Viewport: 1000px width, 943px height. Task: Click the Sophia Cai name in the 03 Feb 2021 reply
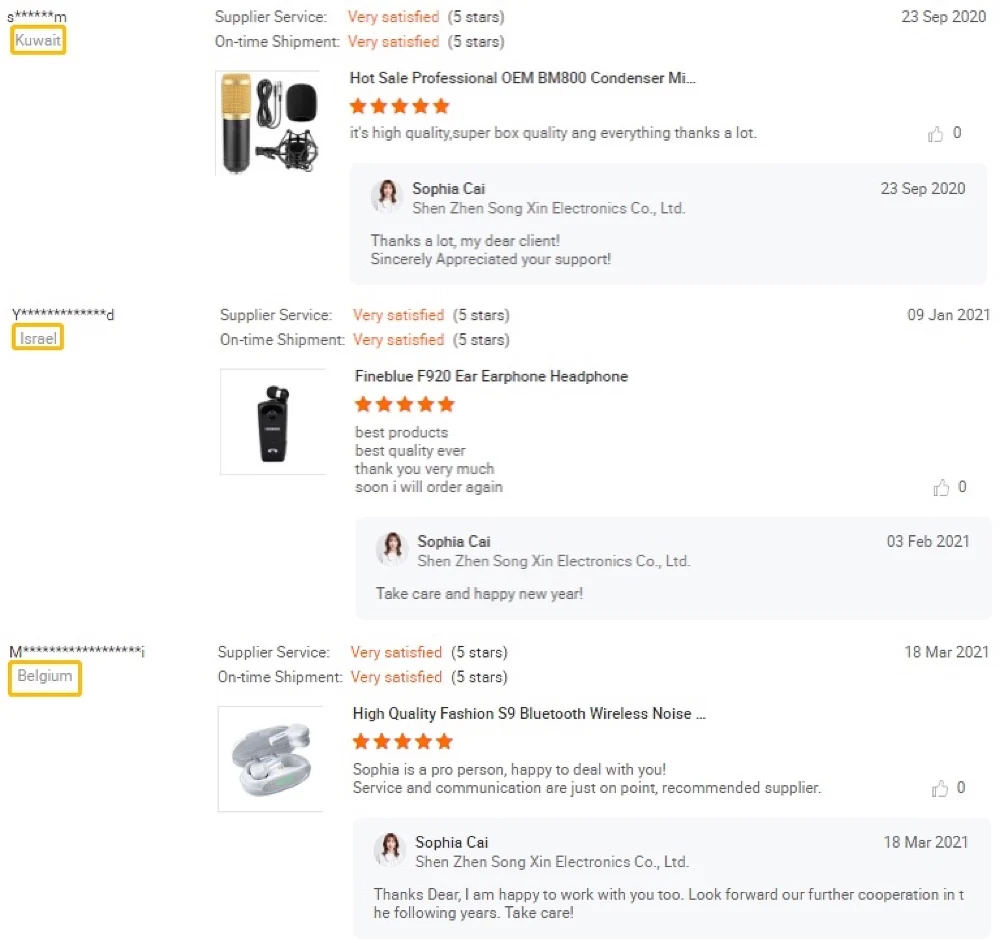(454, 542)
